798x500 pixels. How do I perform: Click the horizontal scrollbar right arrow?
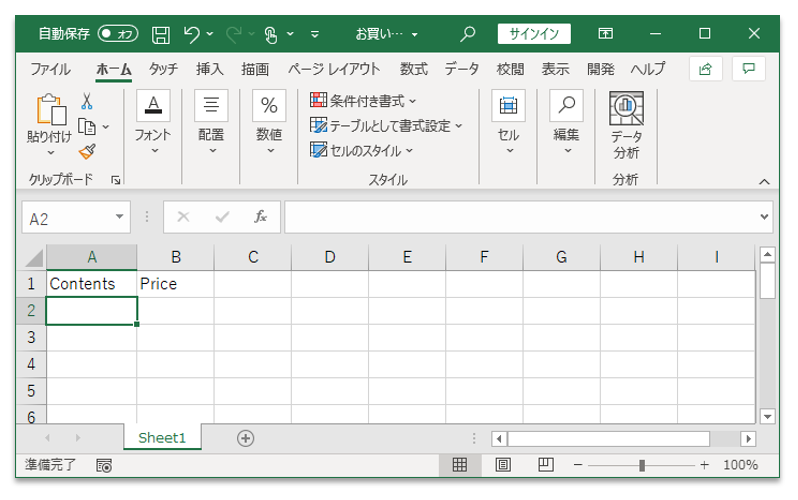[x=748, y=439]
